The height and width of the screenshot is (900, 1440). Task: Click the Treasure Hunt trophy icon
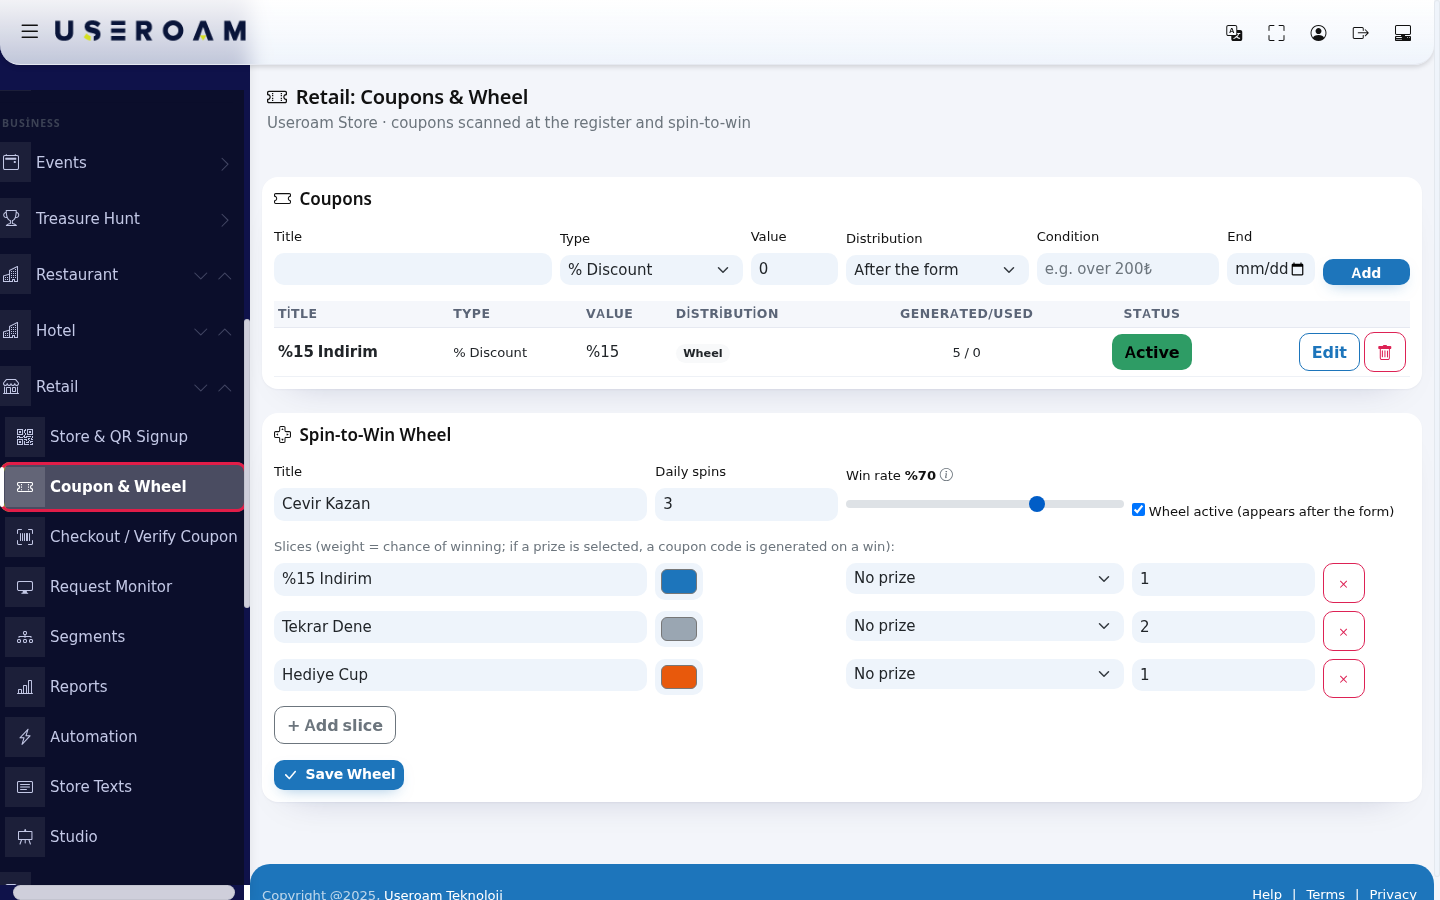tap(12, 218)
